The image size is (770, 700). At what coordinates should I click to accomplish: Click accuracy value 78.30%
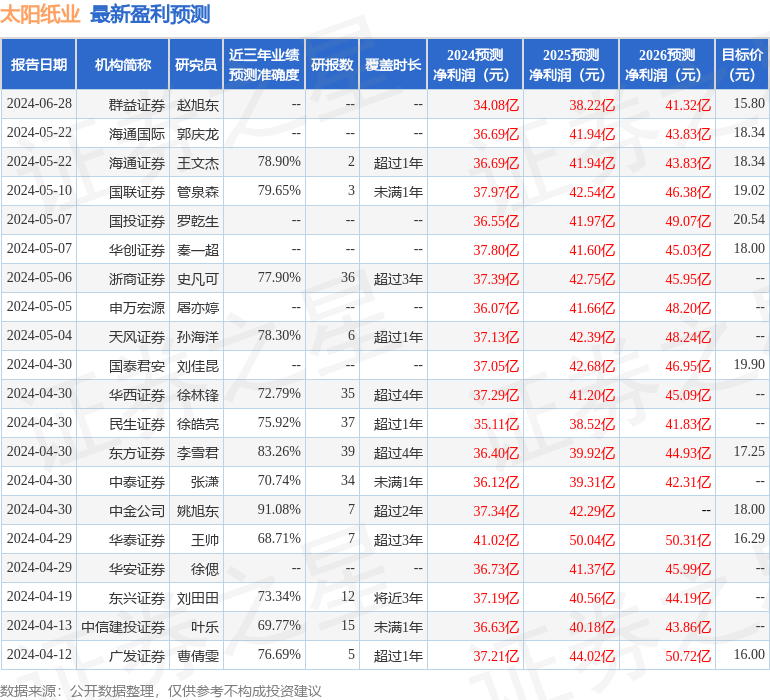click(x=279, y=336)
